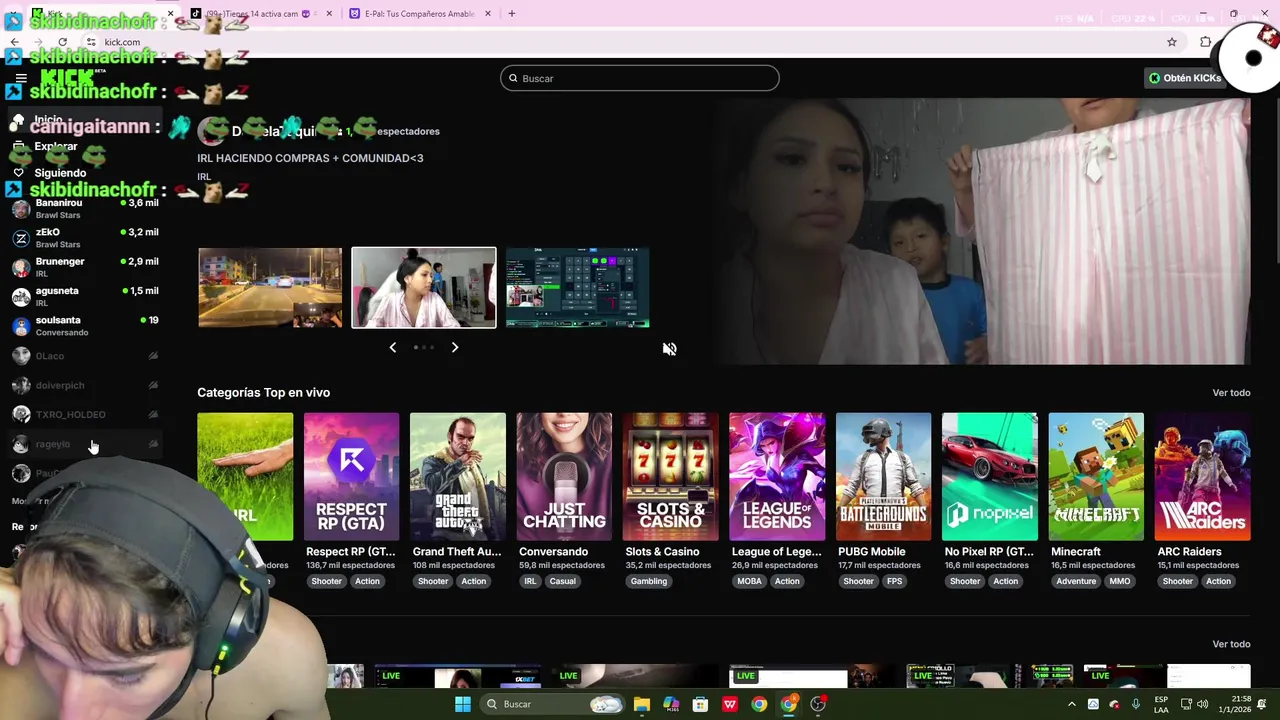
Task: Open soulsanta's channel in the sidebar
Action: 85,326
